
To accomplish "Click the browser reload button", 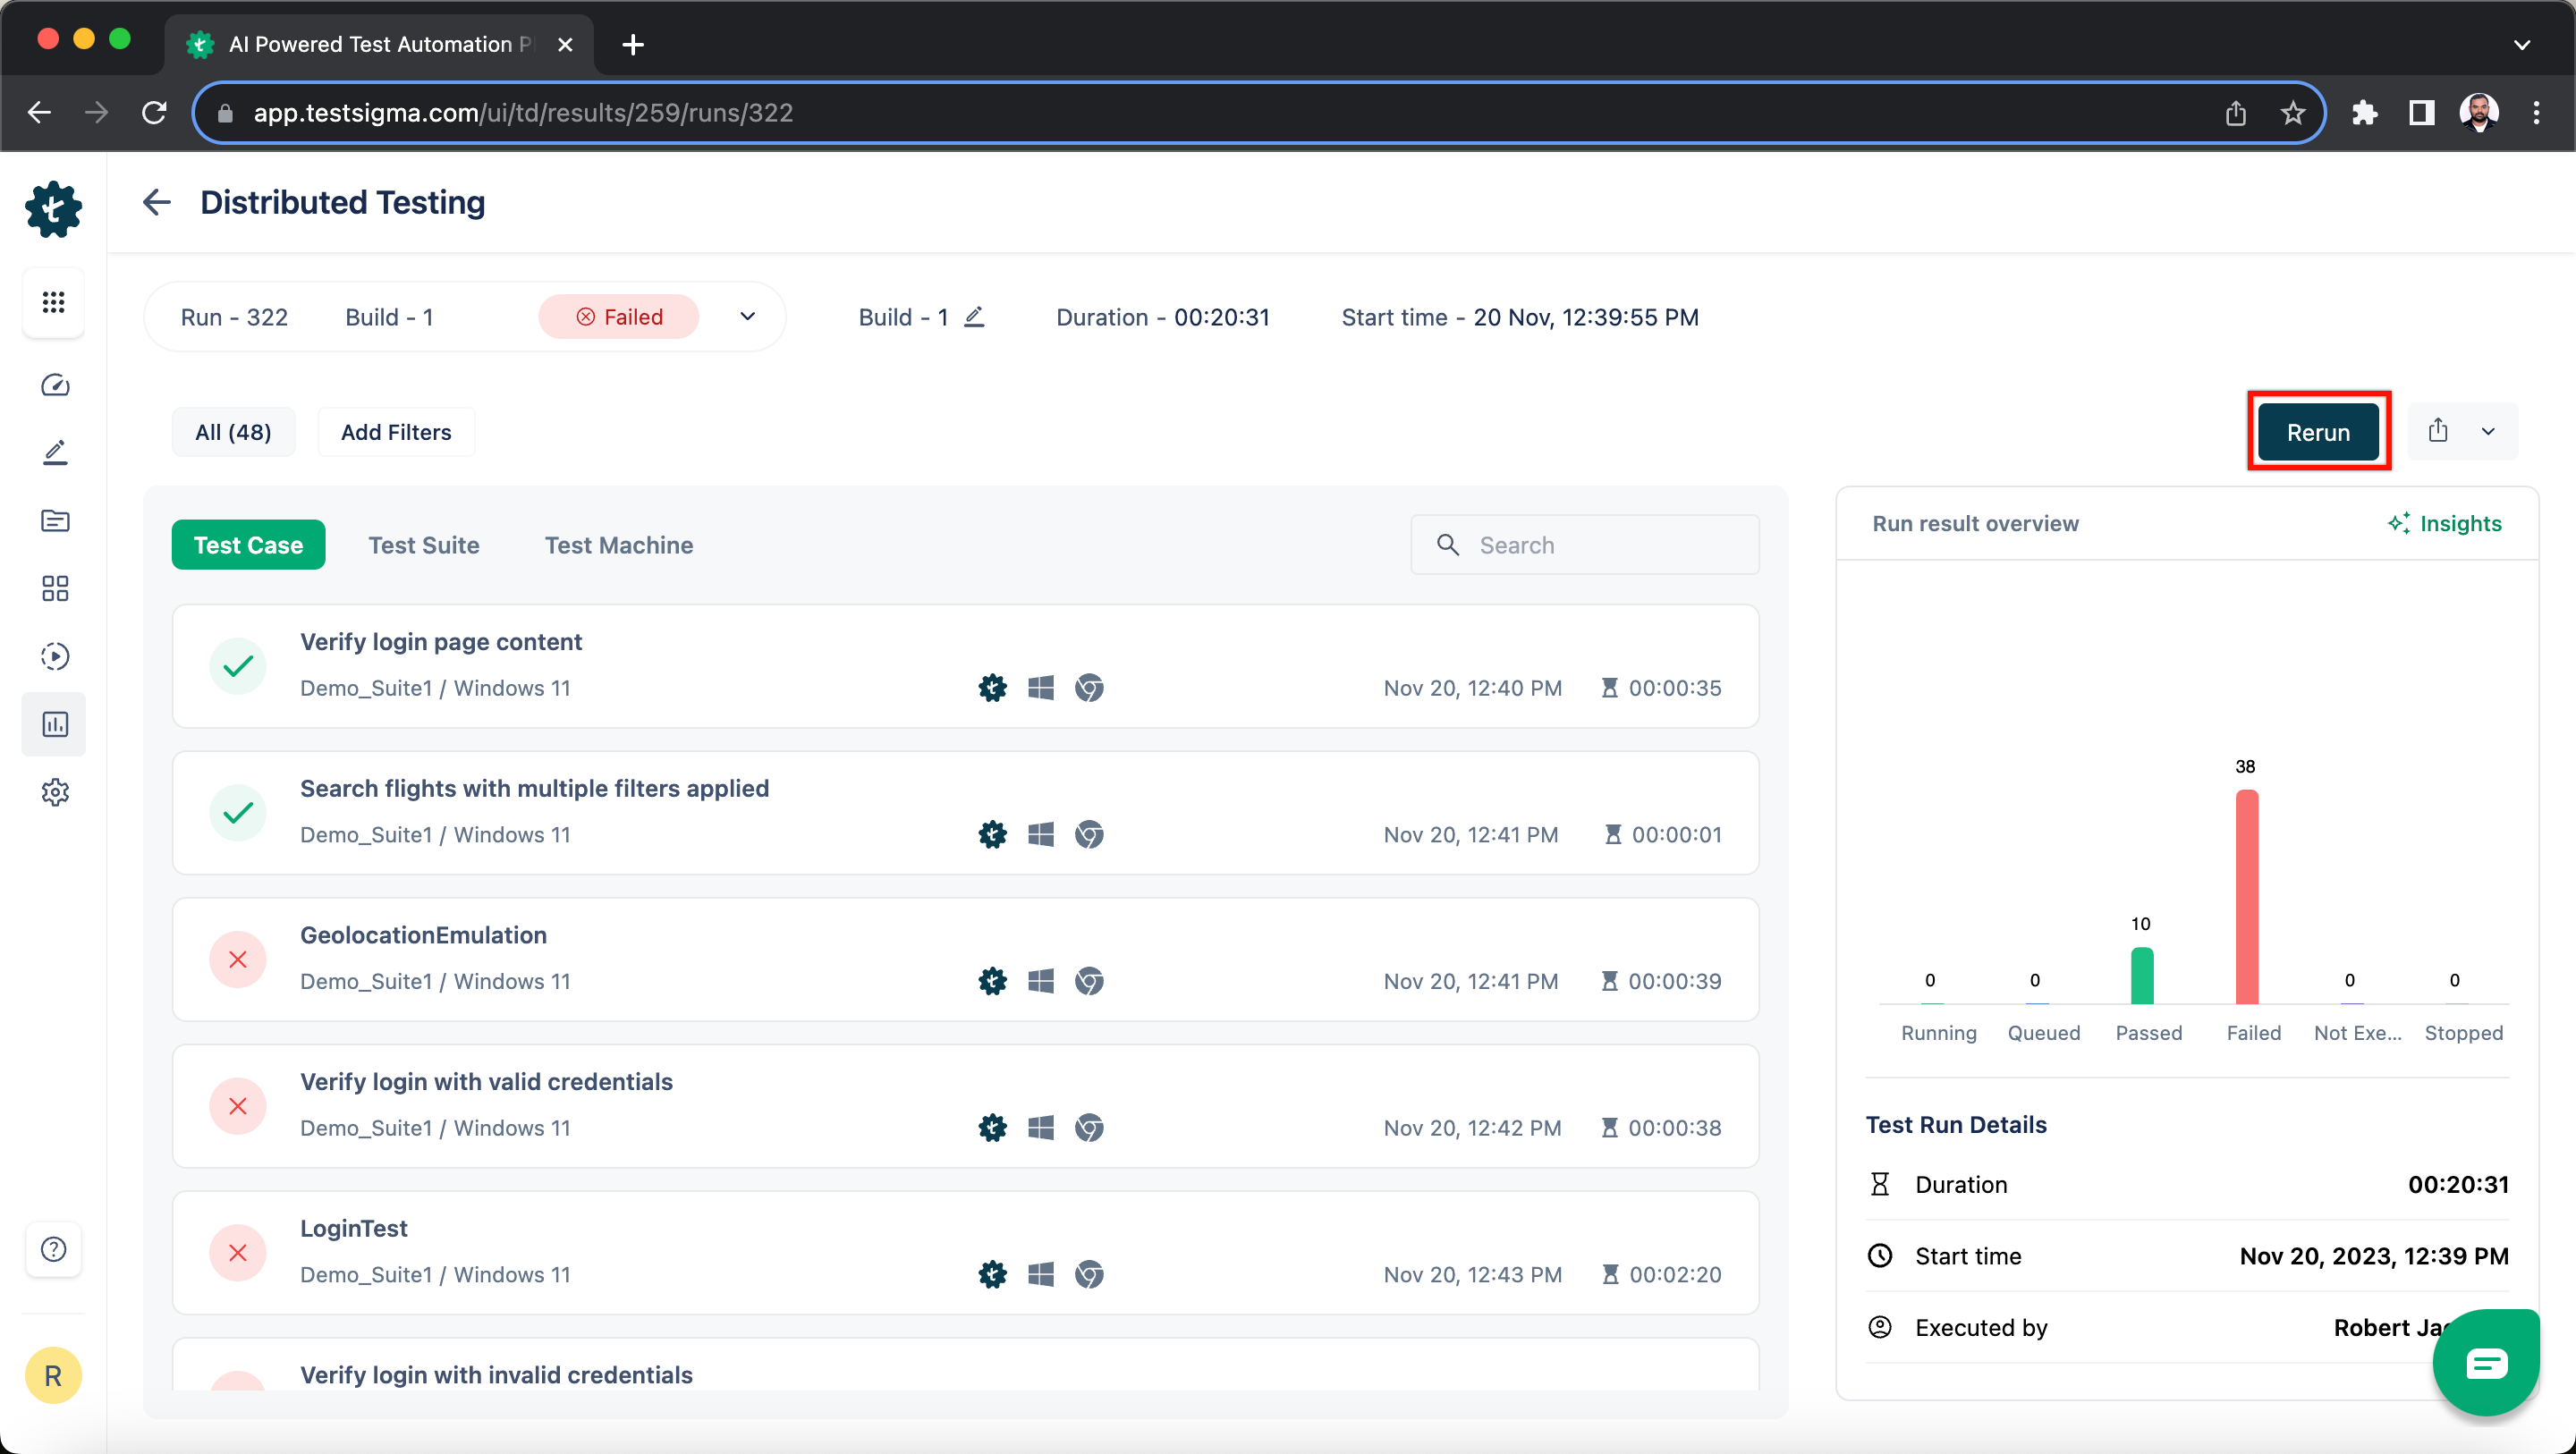I will pos(154,113).
